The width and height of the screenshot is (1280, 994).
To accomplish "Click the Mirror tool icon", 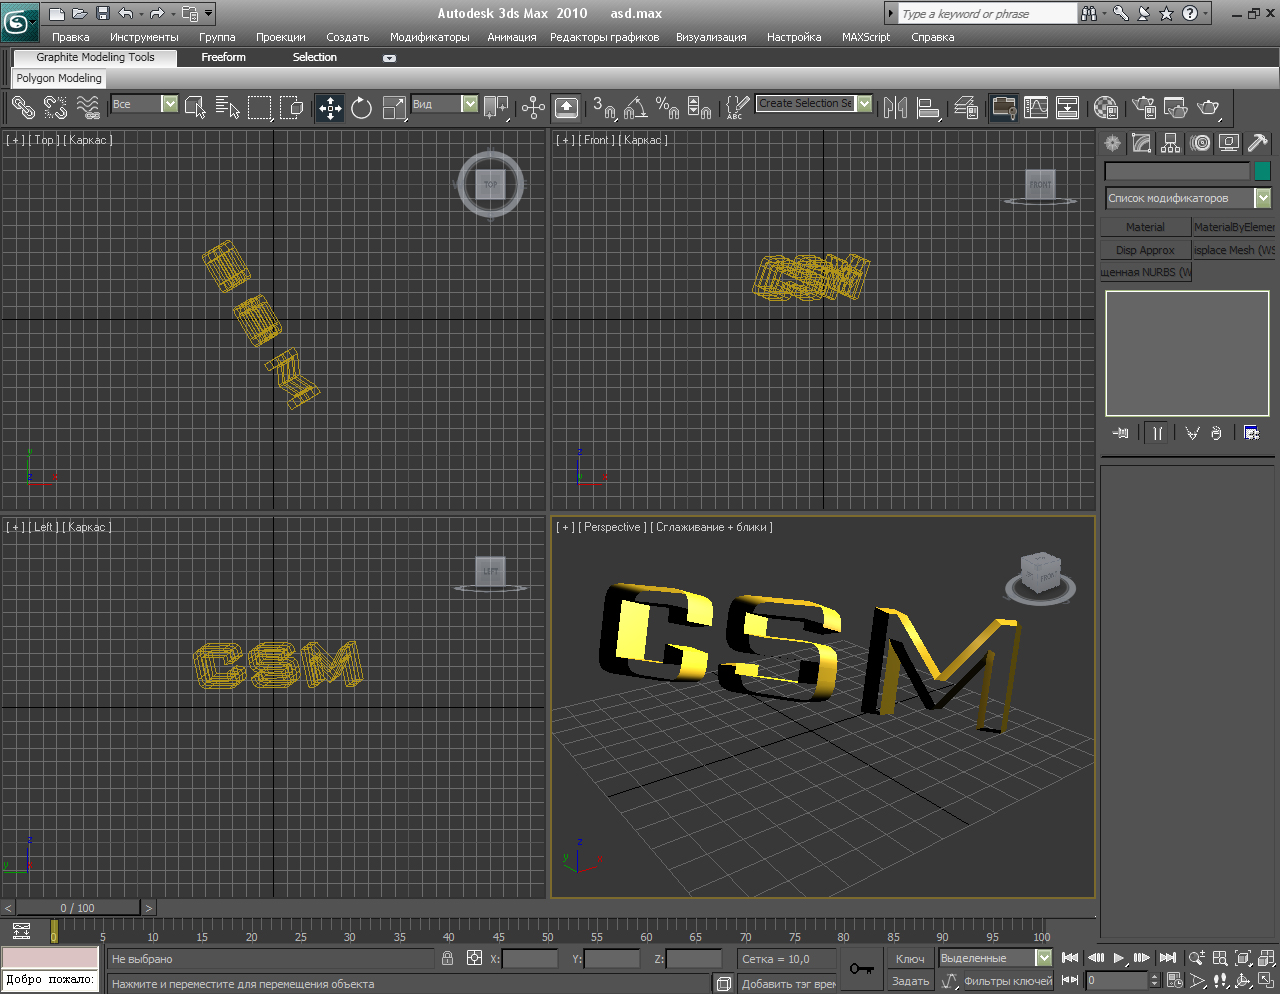I will coord(895,107).
